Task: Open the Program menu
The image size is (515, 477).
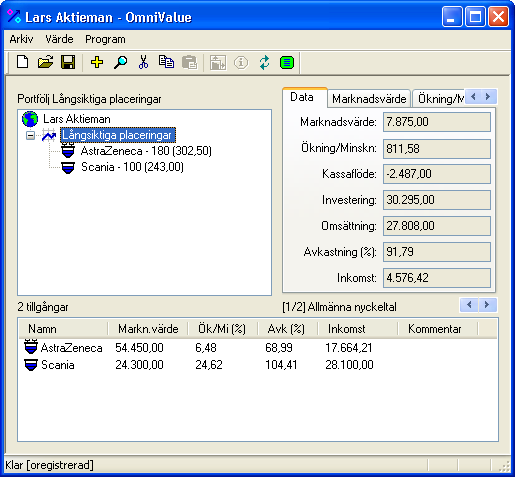Action: (105, 39)
